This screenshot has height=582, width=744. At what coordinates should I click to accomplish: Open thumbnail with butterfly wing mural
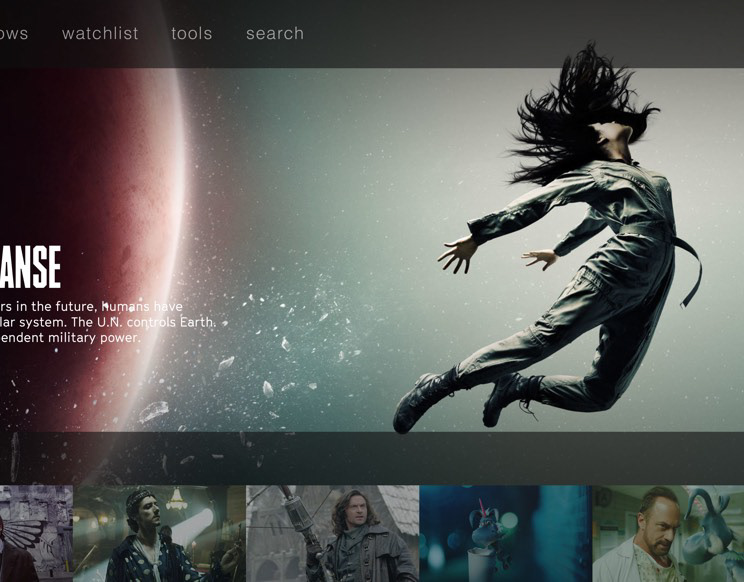(x=36, y=534)
